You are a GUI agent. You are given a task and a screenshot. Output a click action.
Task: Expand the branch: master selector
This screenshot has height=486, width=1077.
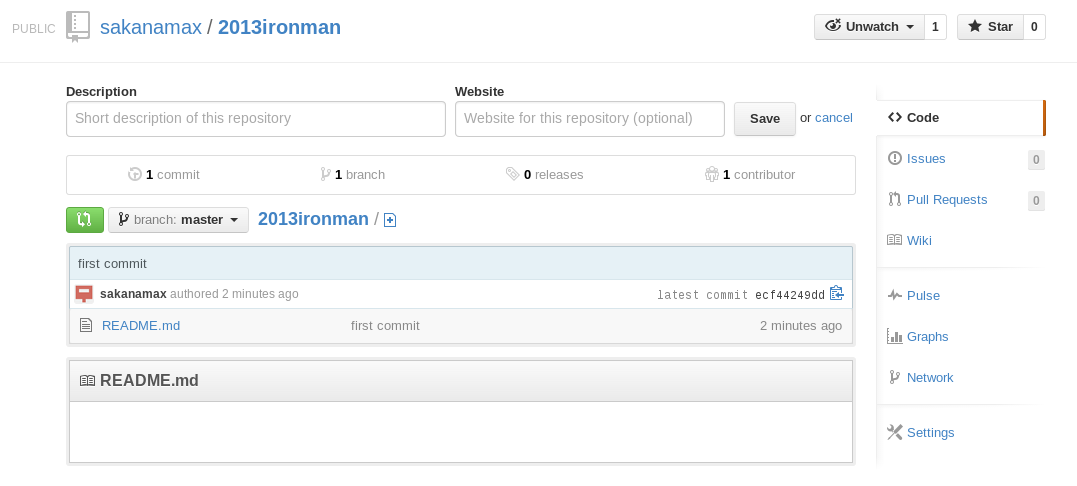(x=179, y=220)
